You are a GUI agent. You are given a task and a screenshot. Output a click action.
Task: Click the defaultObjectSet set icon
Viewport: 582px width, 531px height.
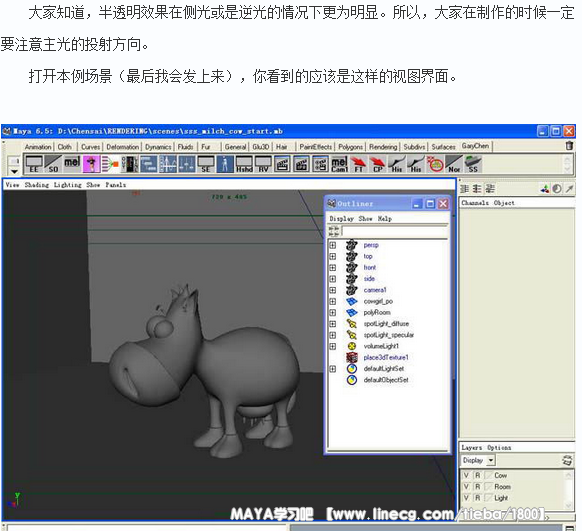click(351, 380)
